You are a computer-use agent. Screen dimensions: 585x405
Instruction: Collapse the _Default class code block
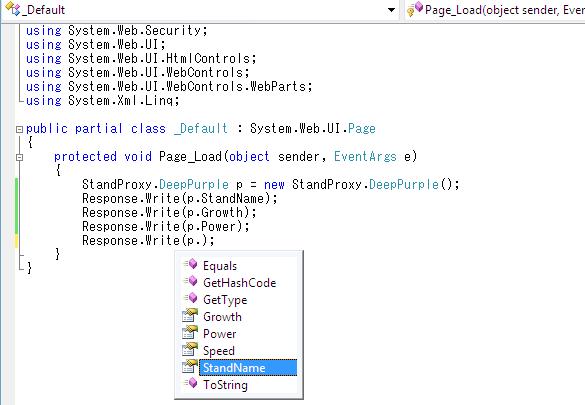[19, 129]
